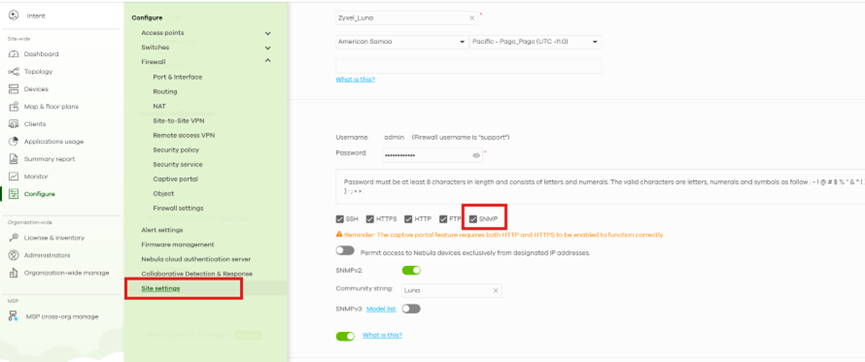
Task: Open the American Samoa country dropdown
Action: (402, 42)
